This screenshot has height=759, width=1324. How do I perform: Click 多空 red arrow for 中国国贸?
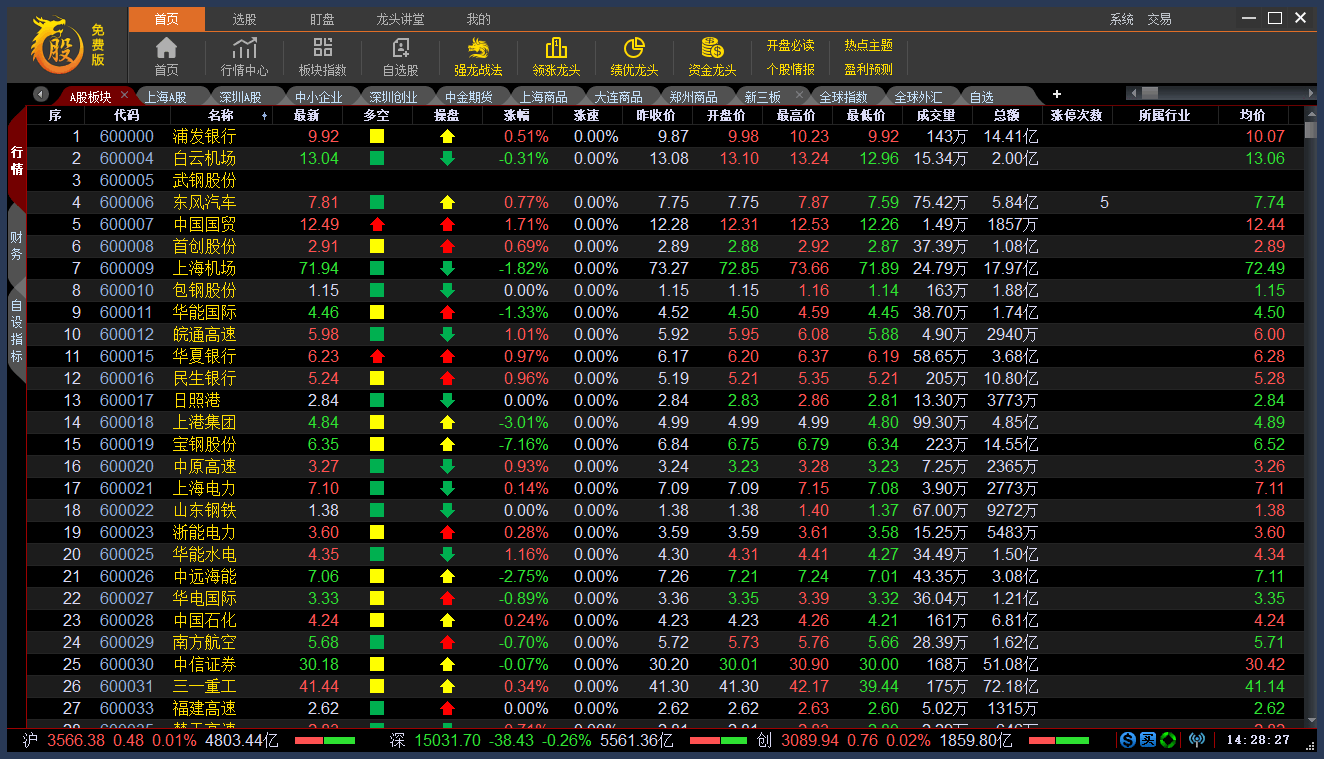377,224
